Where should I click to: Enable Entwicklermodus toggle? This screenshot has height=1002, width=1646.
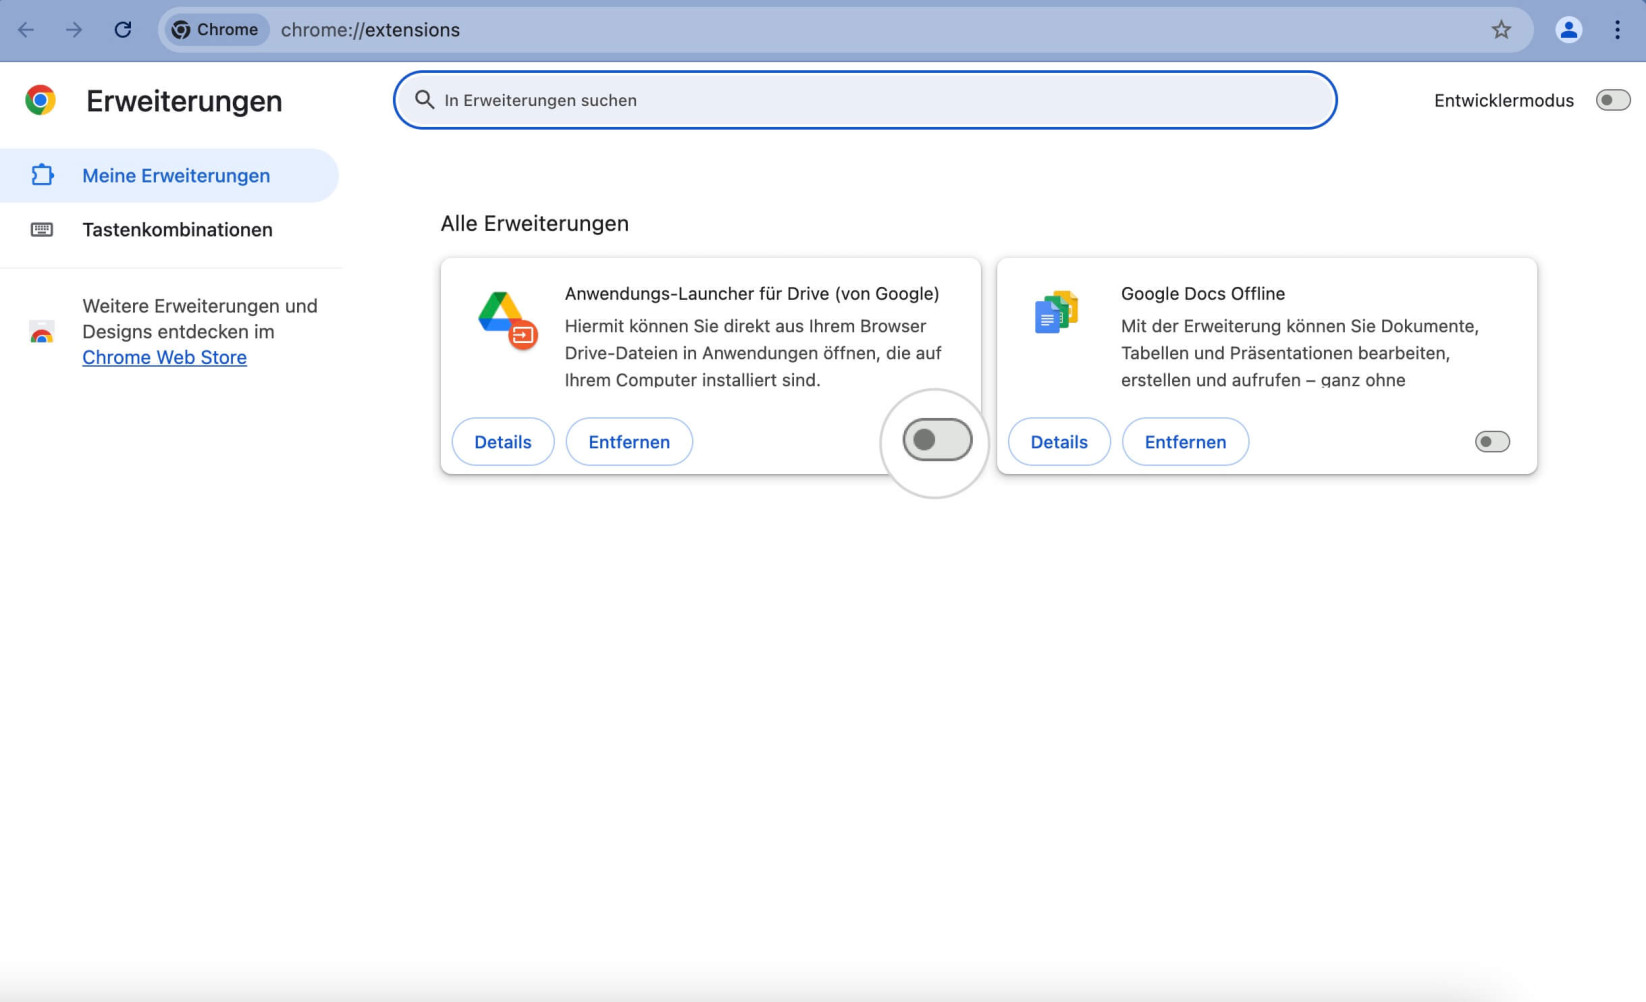1612,100
